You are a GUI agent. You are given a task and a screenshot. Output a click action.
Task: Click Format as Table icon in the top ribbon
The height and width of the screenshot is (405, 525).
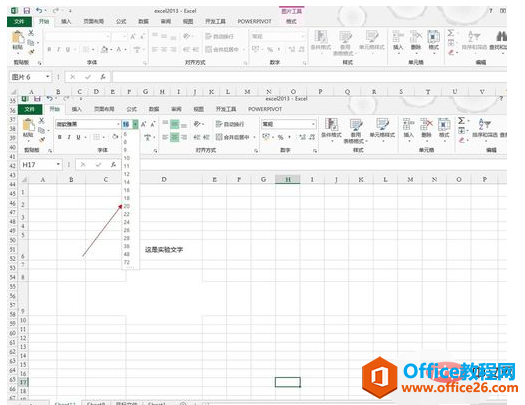coord(345,37)
